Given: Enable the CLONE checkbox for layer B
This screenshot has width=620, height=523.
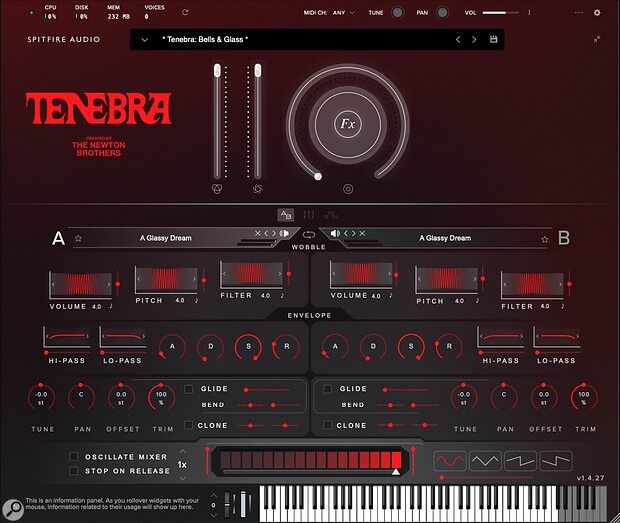Looking at the screenshot, I should tap(327, 425).
